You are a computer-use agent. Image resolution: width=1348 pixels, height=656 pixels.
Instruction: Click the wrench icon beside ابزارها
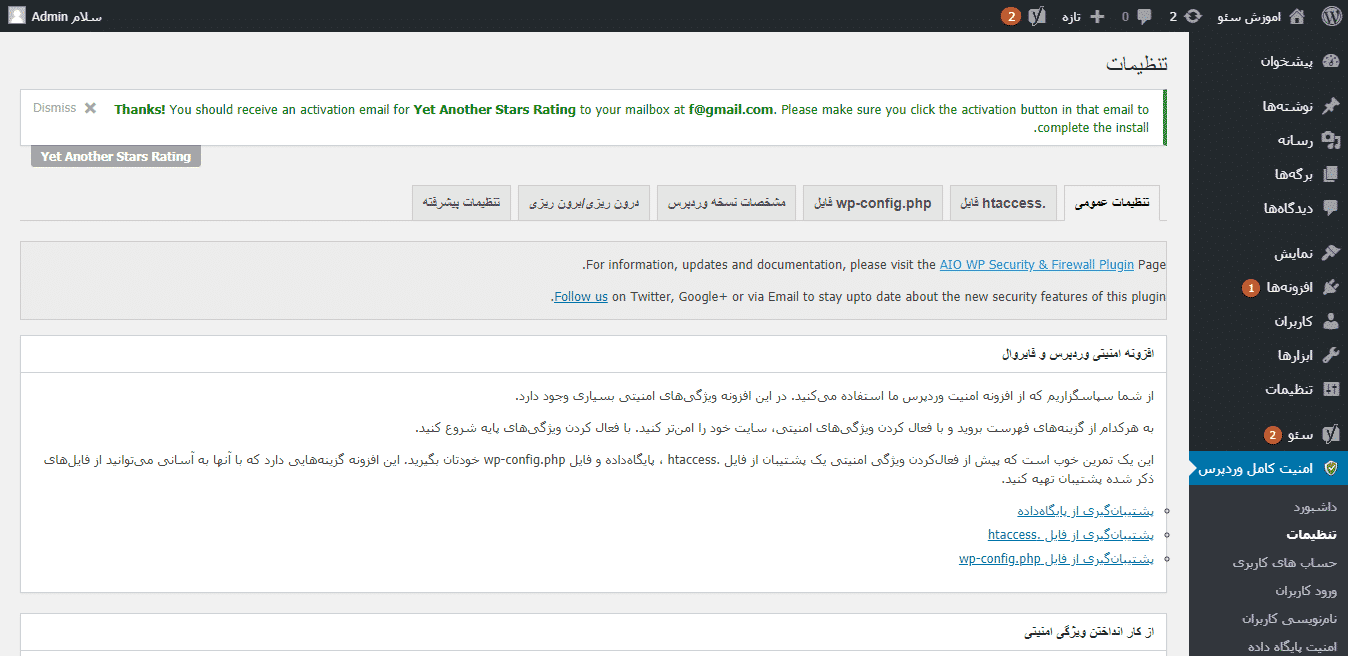click(x=1330, y=355)
